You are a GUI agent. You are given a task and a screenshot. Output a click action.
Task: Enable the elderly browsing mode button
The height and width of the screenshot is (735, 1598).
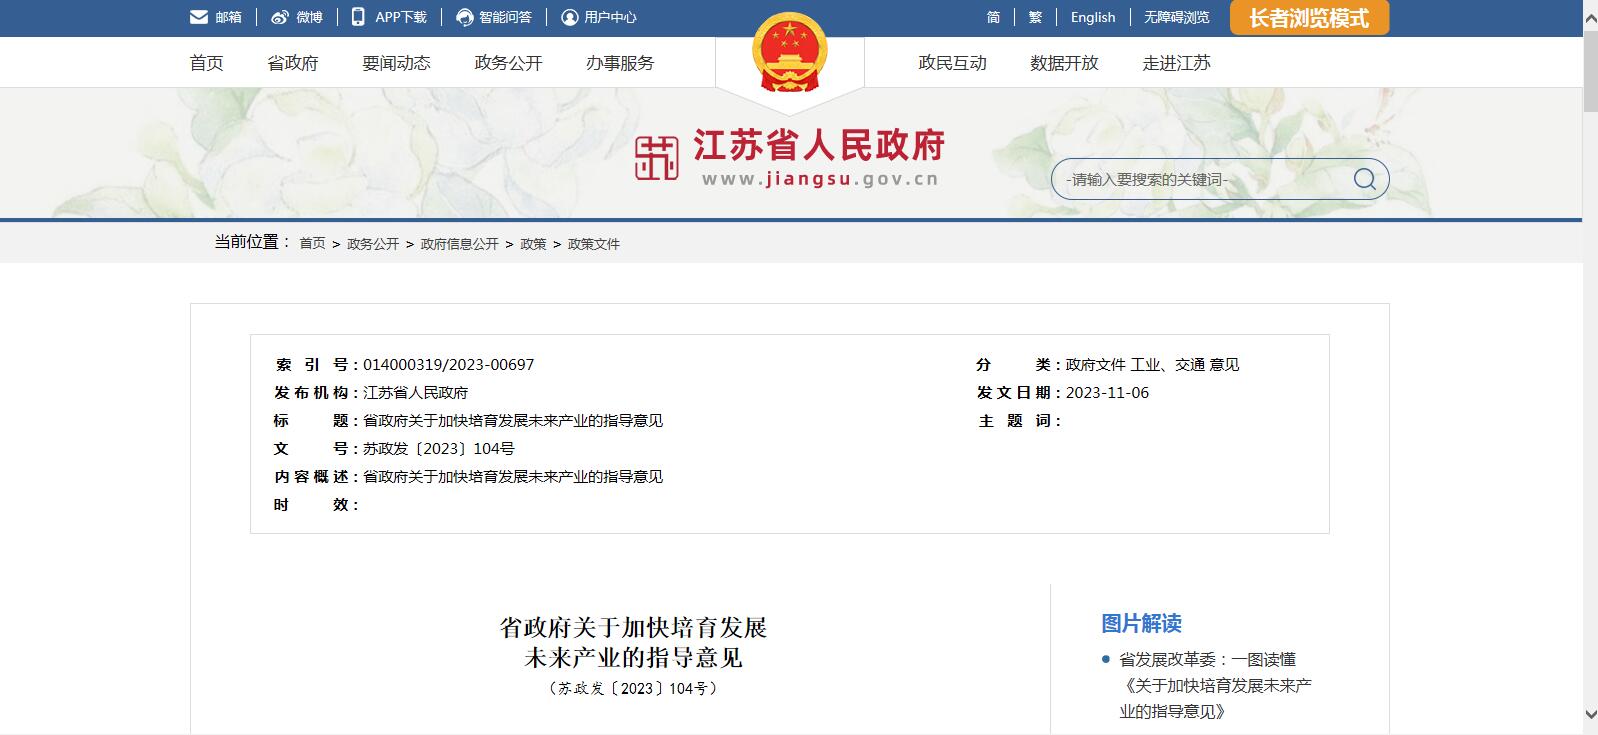(1308, 18)
